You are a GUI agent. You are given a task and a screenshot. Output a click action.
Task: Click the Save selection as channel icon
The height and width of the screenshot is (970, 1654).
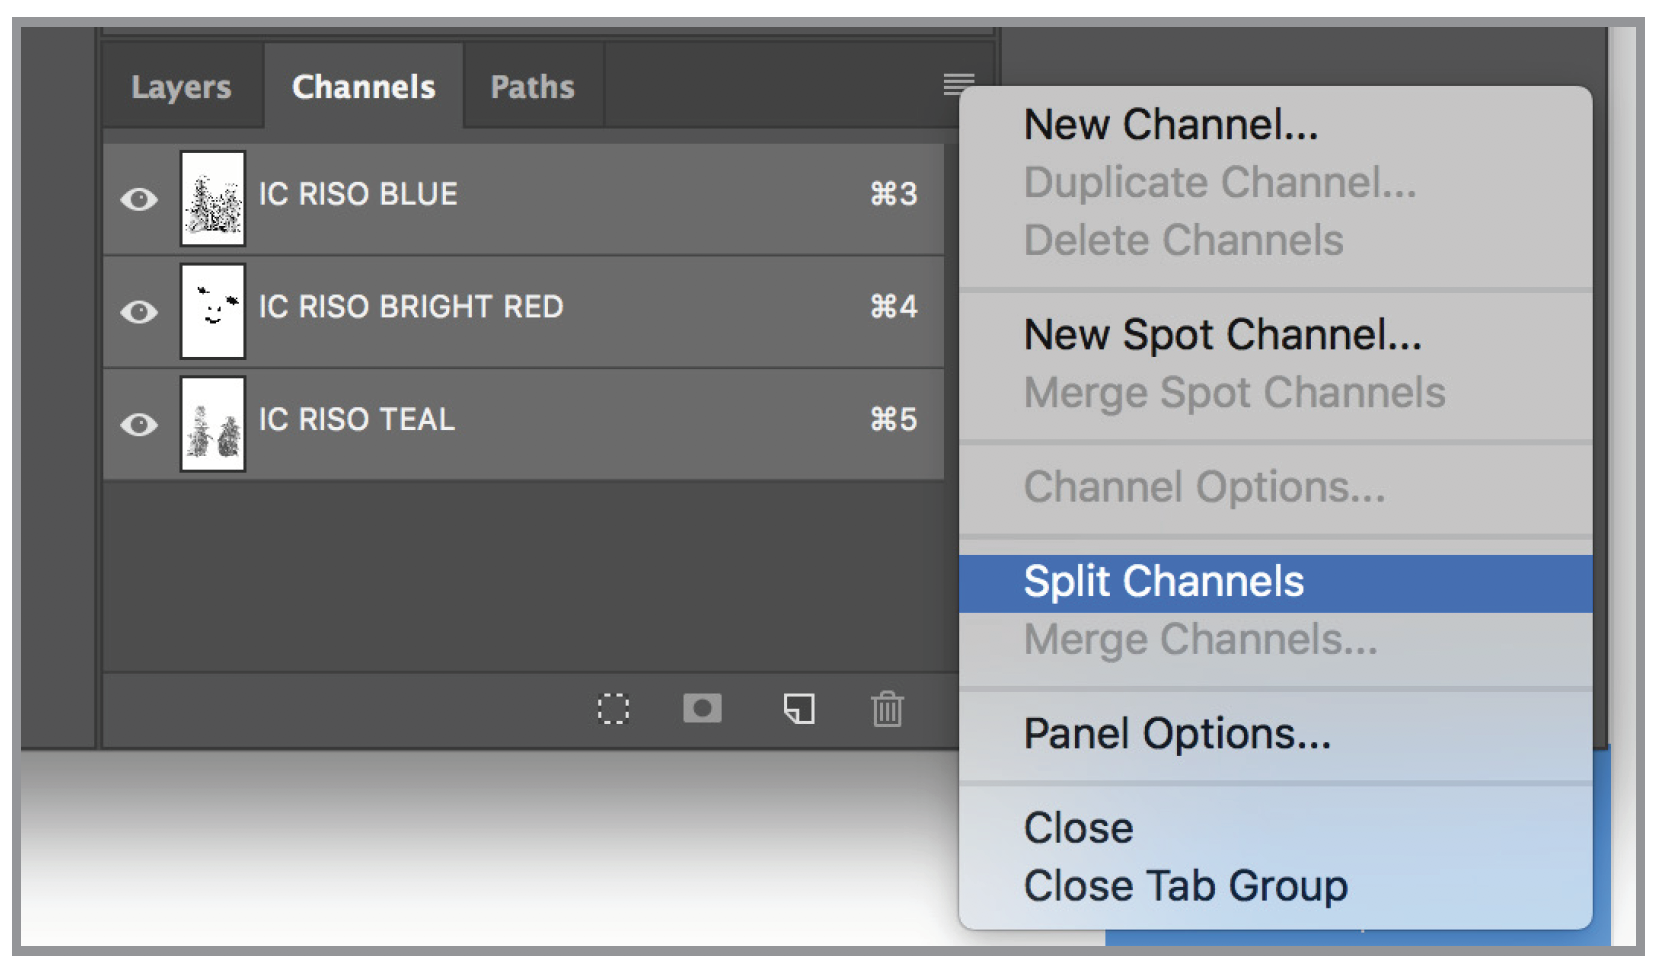click(x=702, y=709)
